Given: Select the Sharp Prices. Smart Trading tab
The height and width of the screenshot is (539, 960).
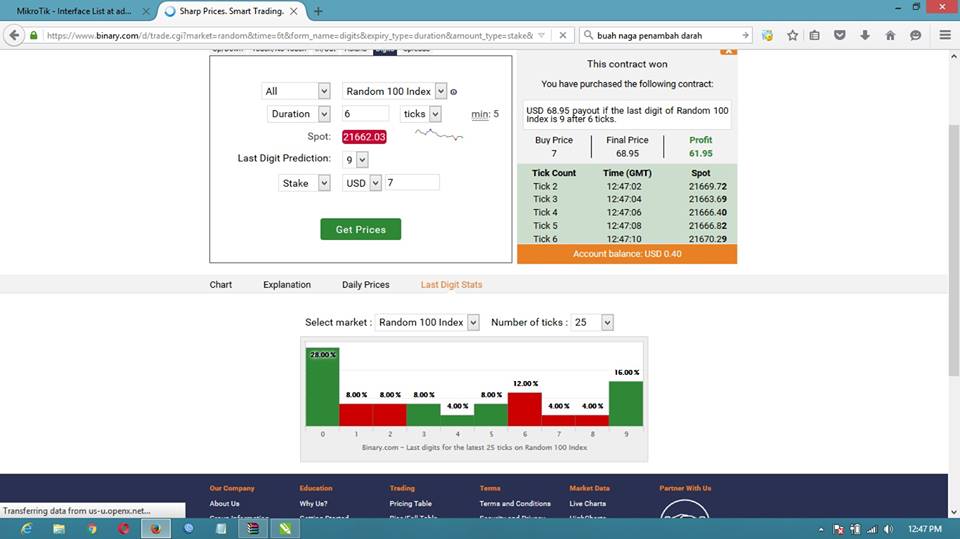Looking at the screenshot, I should [x=230, y=11].
